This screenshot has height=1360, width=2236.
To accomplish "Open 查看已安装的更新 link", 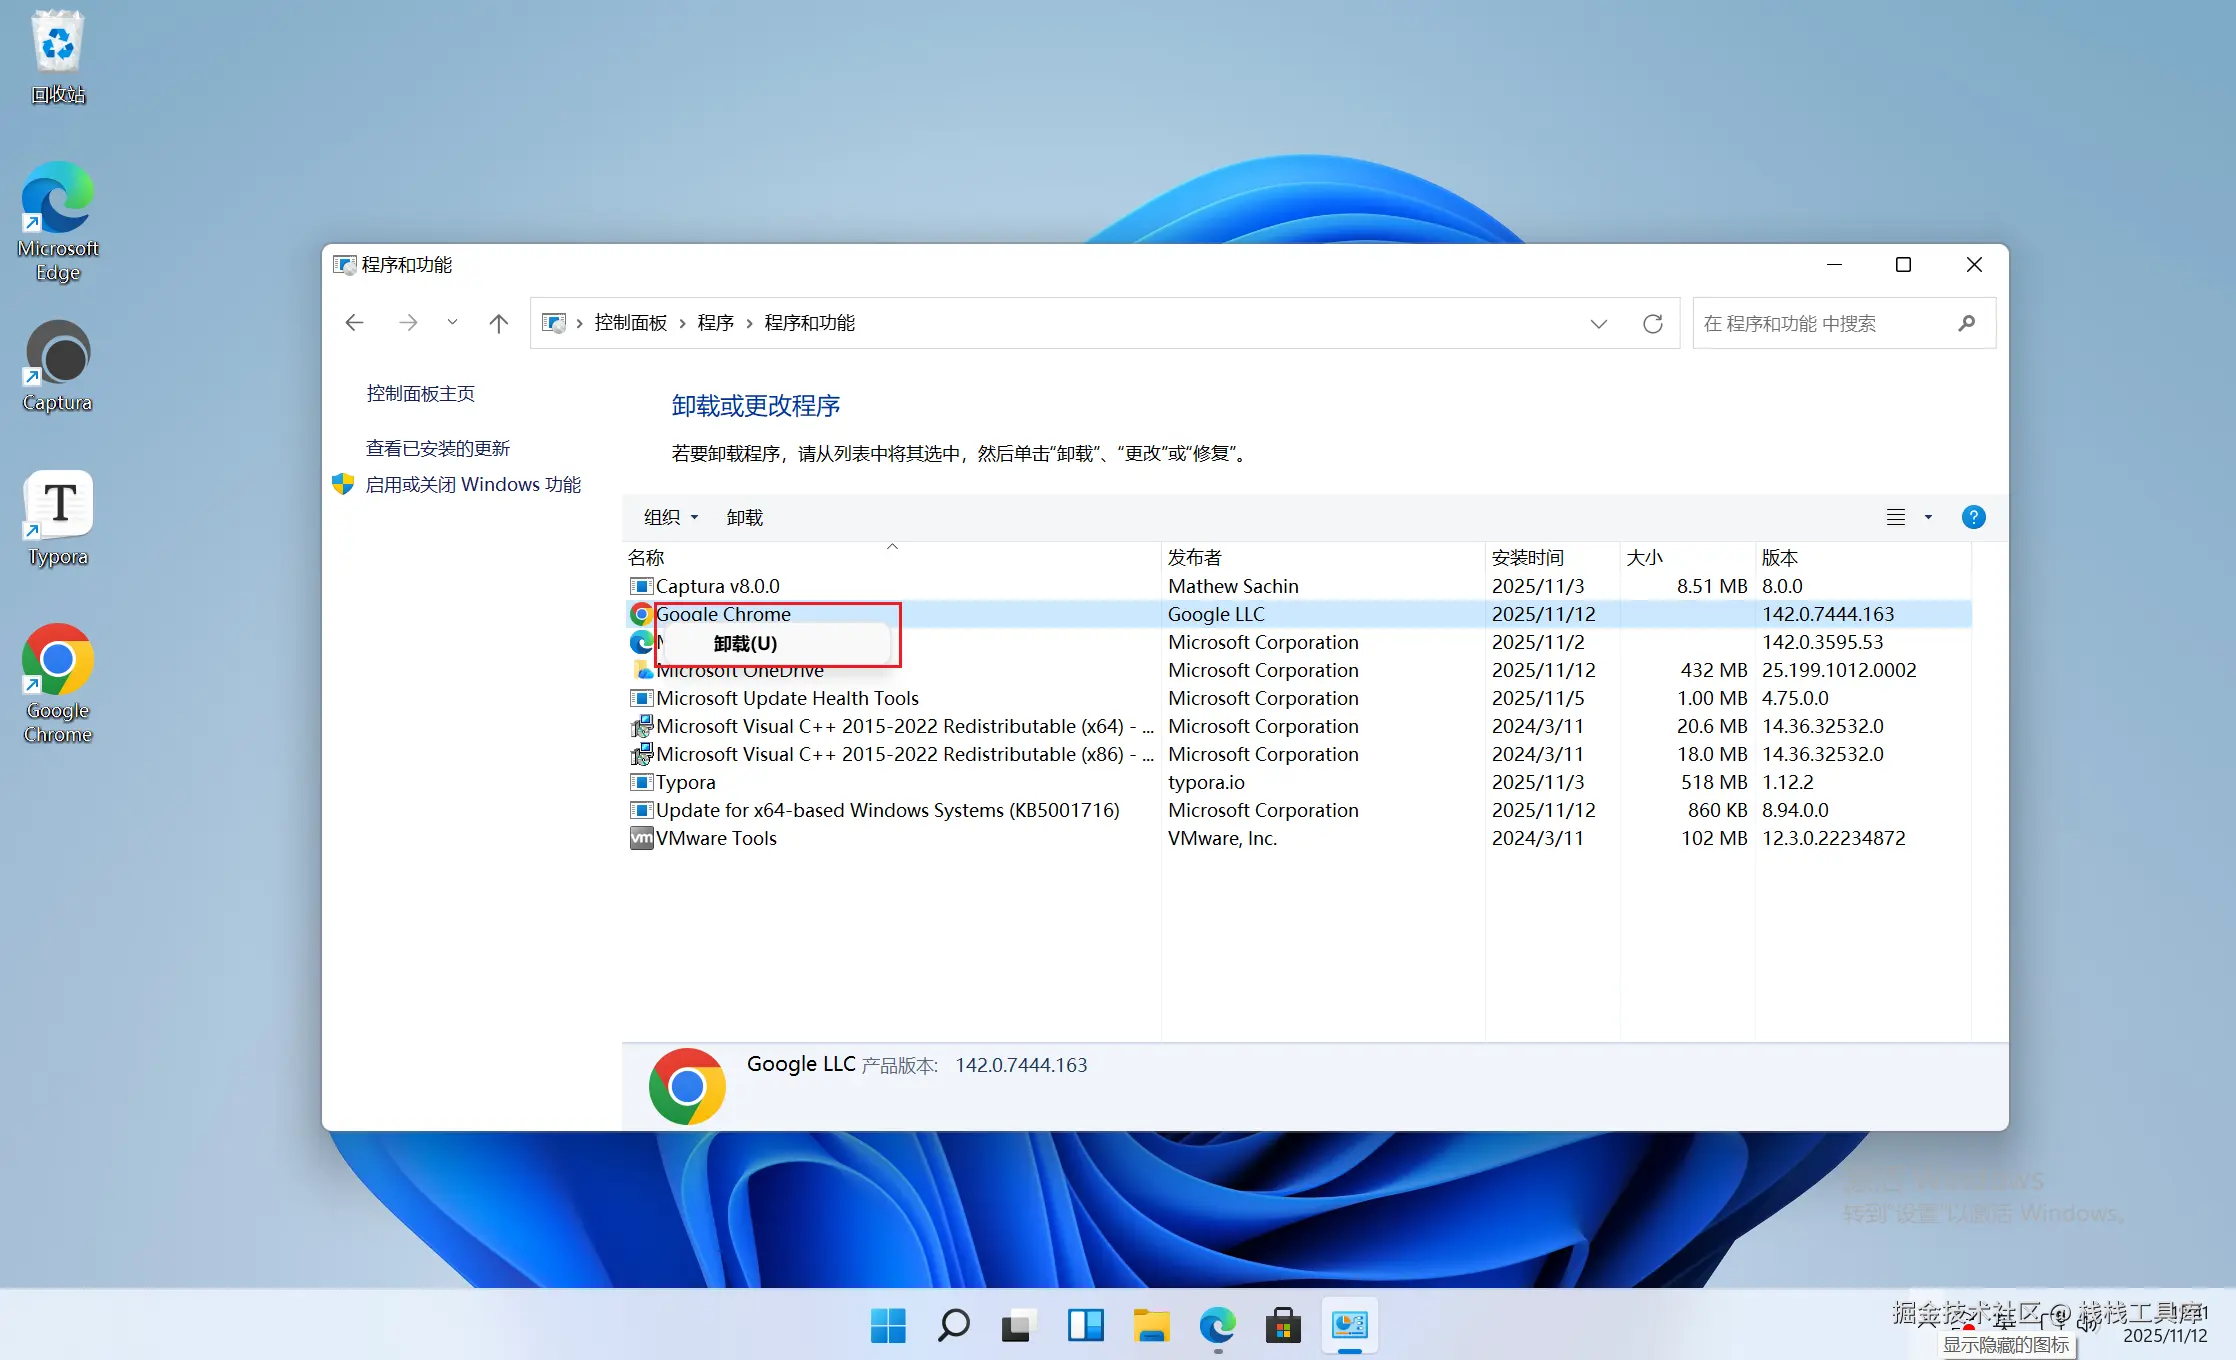I will pyautogui.click(x=437, y=448).
